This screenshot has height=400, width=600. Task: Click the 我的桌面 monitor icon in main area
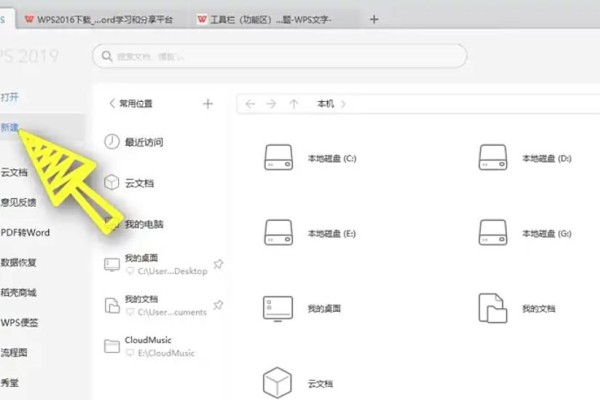(x=278, y=309)
